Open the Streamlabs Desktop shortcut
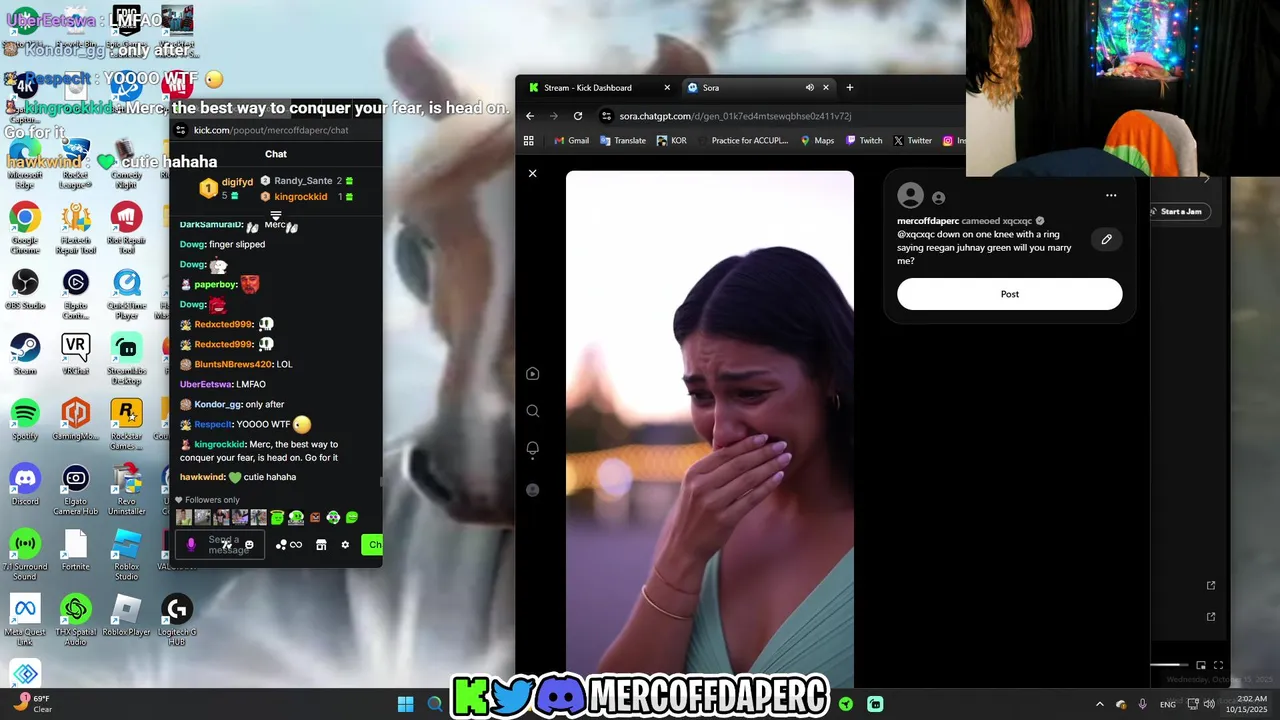 click(127, 360)
